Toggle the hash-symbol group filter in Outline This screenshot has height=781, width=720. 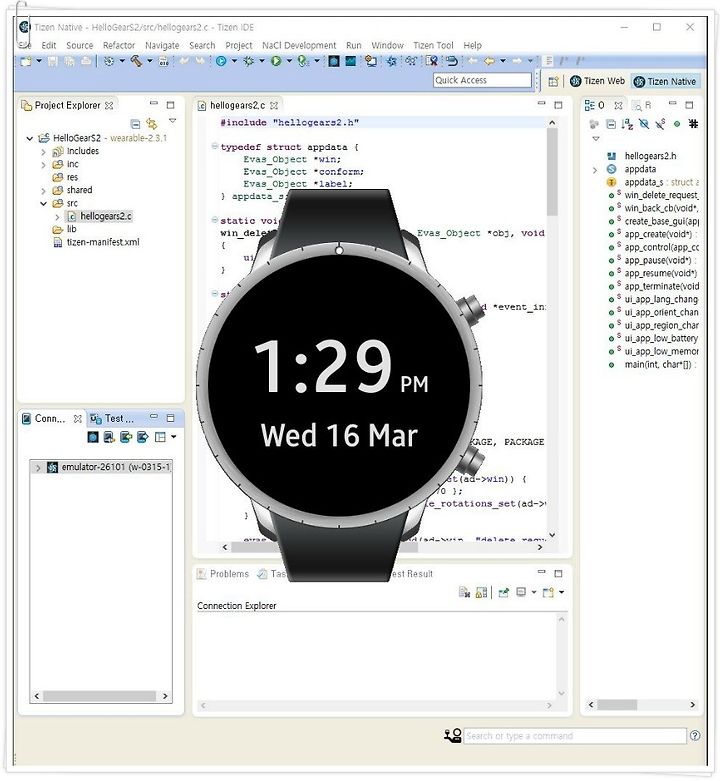pos(693,124)
